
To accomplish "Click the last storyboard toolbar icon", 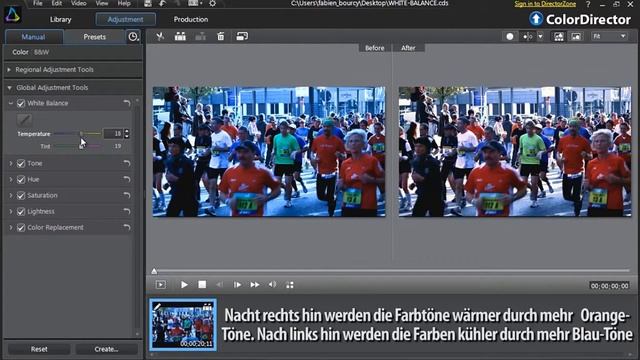I will click(242, 36).
